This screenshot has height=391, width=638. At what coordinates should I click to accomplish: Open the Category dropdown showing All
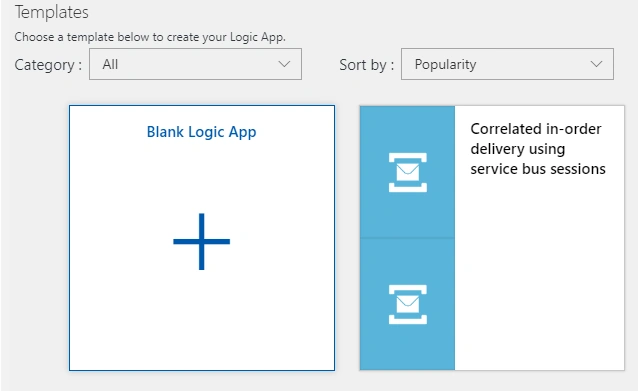tap(195, 64)
